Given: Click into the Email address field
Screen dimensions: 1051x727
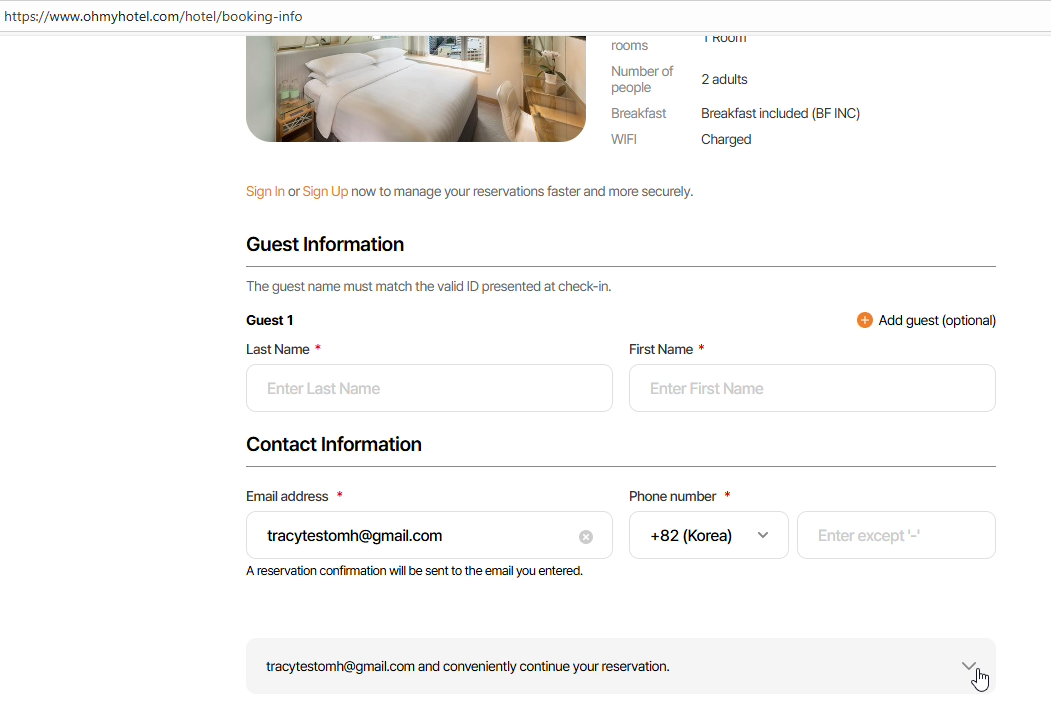Looking at the screenshot, I should click(410, 536).
